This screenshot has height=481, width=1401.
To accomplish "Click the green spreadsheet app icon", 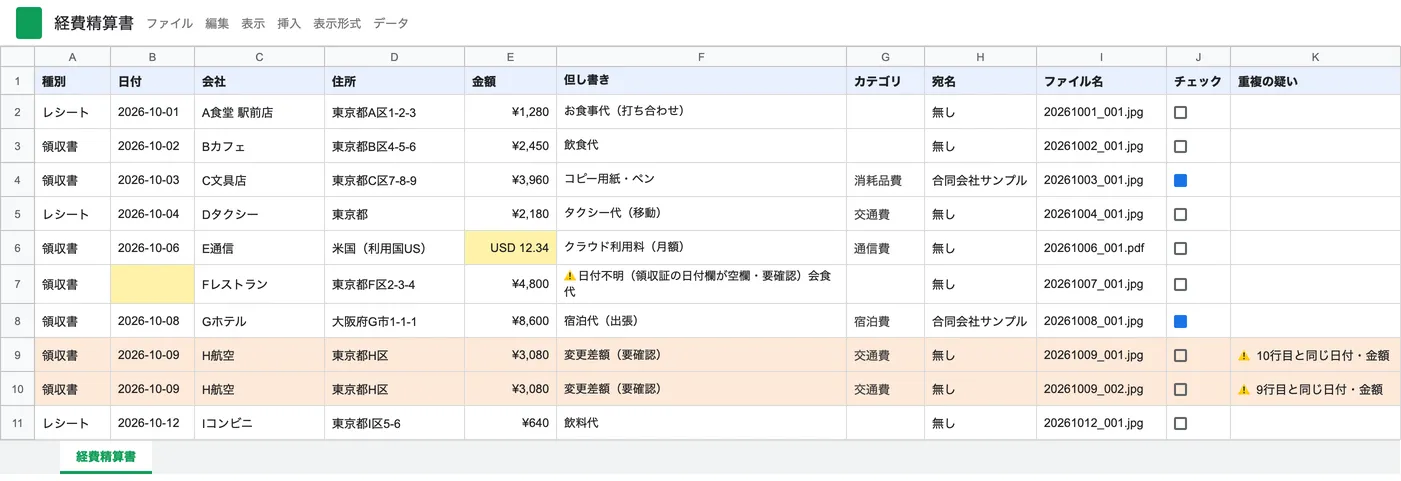I will coord(29,22).
